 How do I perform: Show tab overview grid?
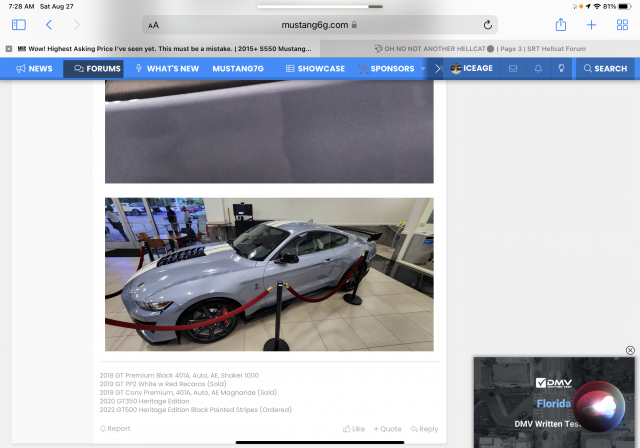(622, 24)
